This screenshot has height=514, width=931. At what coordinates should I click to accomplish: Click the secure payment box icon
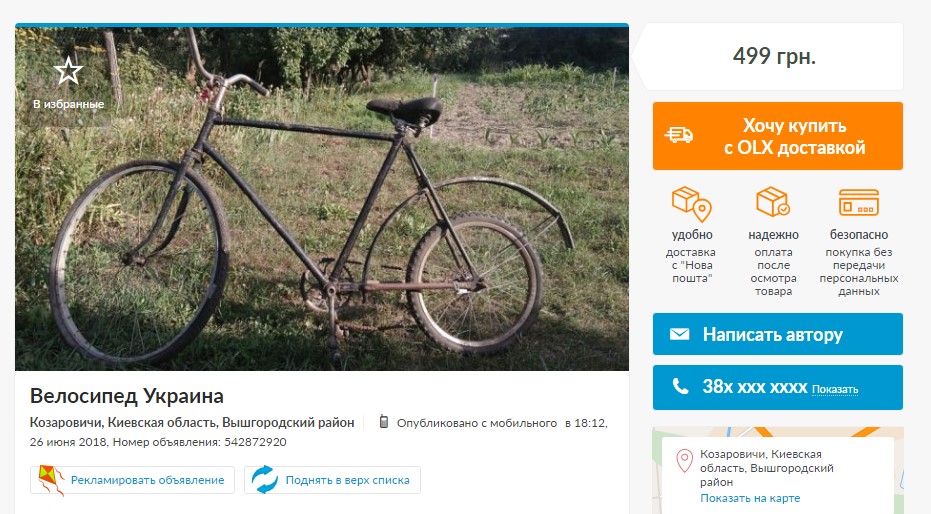pyautogui.click(x=773, y=203)
